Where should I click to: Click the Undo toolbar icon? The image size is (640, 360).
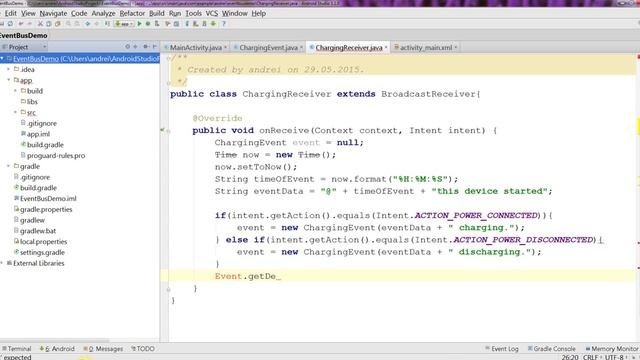tap(21, 24)
